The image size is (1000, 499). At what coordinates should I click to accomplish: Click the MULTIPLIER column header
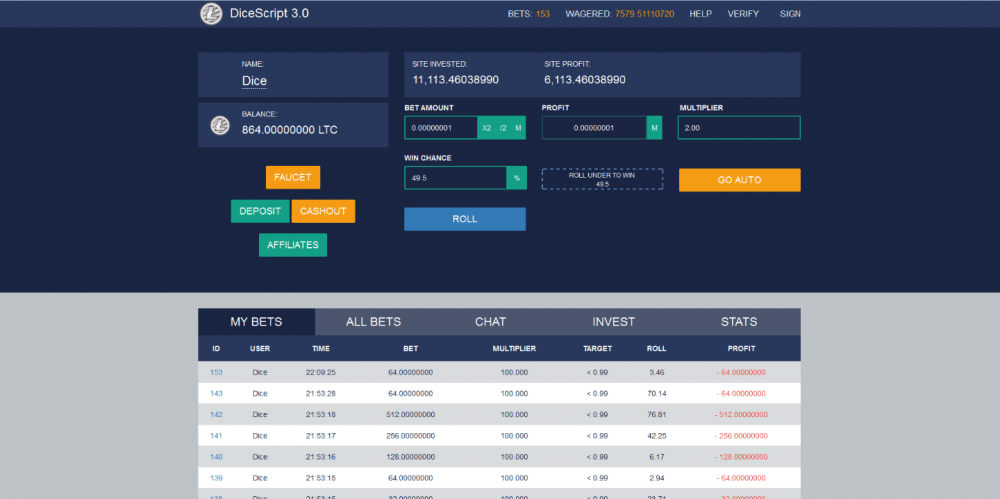[514, 348]
